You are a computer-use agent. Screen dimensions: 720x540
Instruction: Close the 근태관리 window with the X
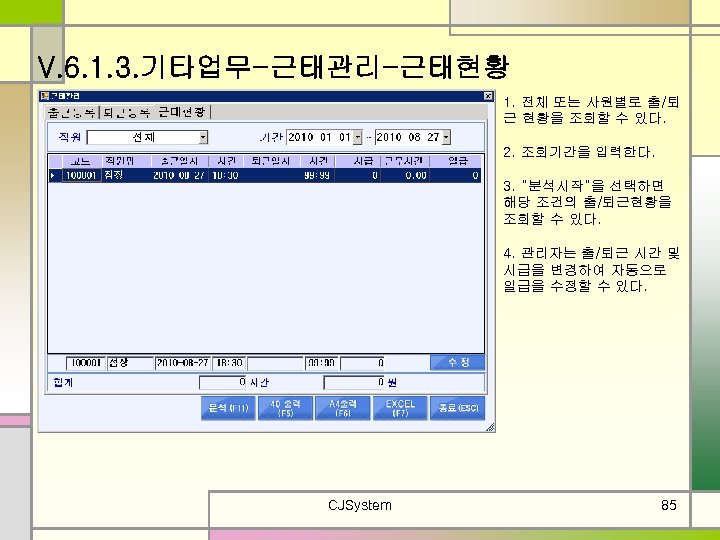click(x=488, y=96)
